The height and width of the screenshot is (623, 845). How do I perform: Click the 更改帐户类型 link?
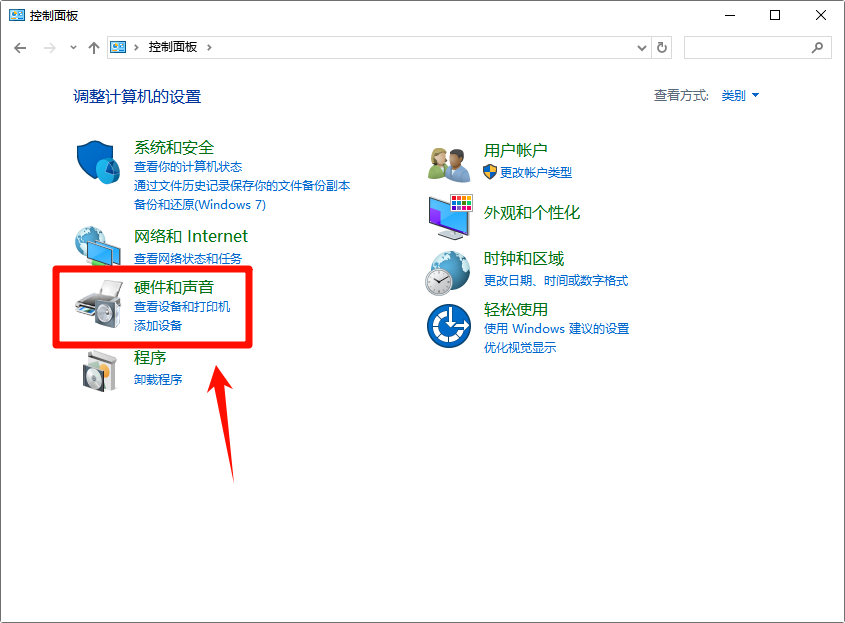(536, 172)
